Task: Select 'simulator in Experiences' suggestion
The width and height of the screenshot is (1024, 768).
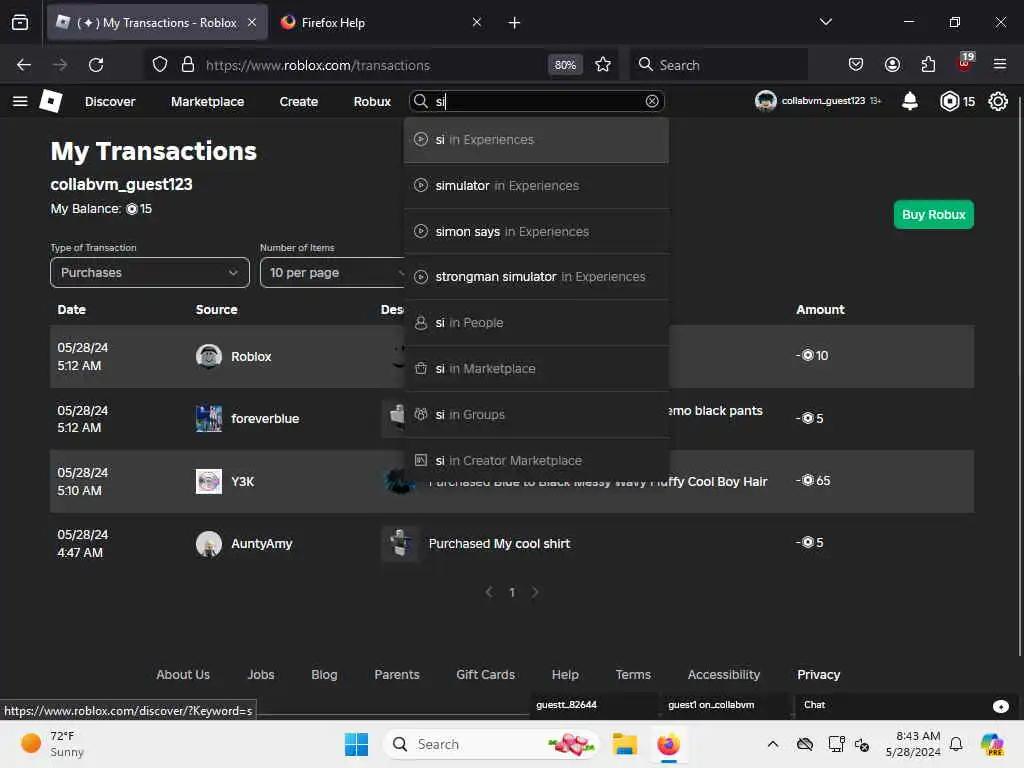Action: [x=536, y=185]
